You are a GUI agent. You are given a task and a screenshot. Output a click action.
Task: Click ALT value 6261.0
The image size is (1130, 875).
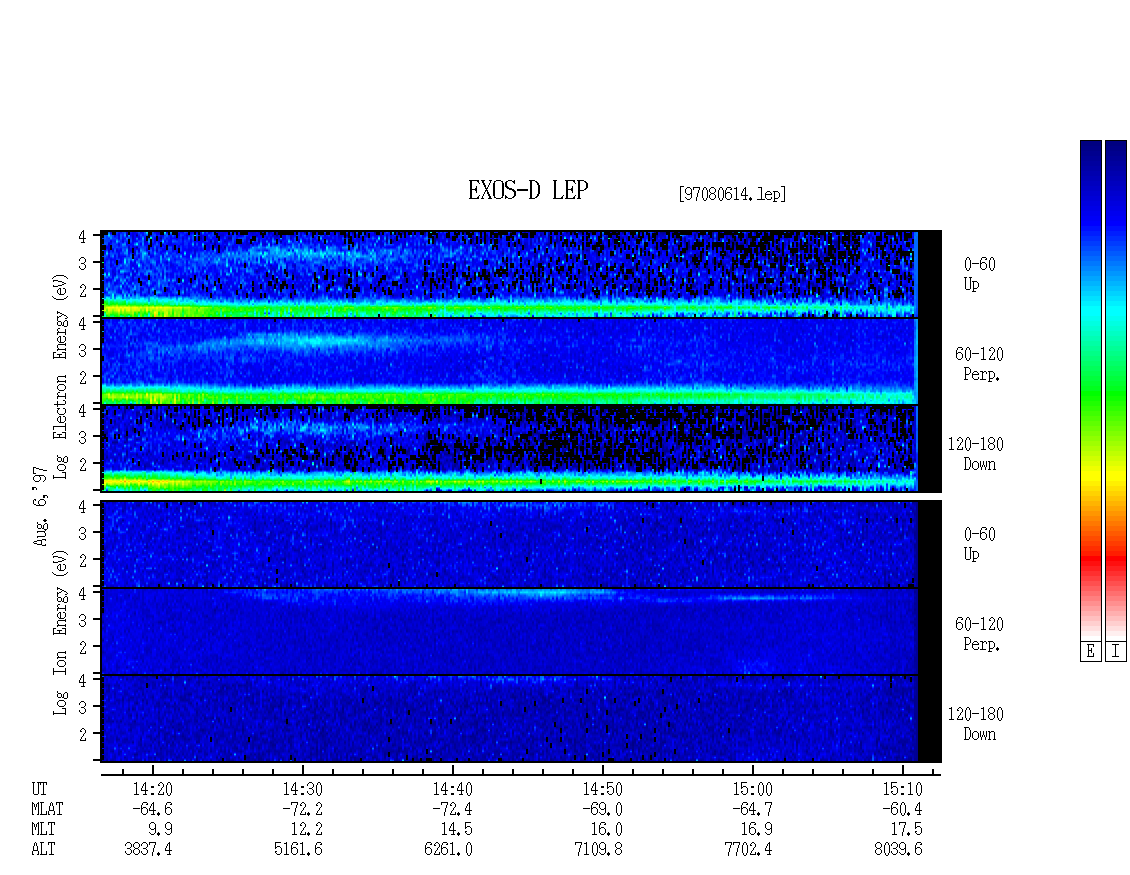point(448,850)
